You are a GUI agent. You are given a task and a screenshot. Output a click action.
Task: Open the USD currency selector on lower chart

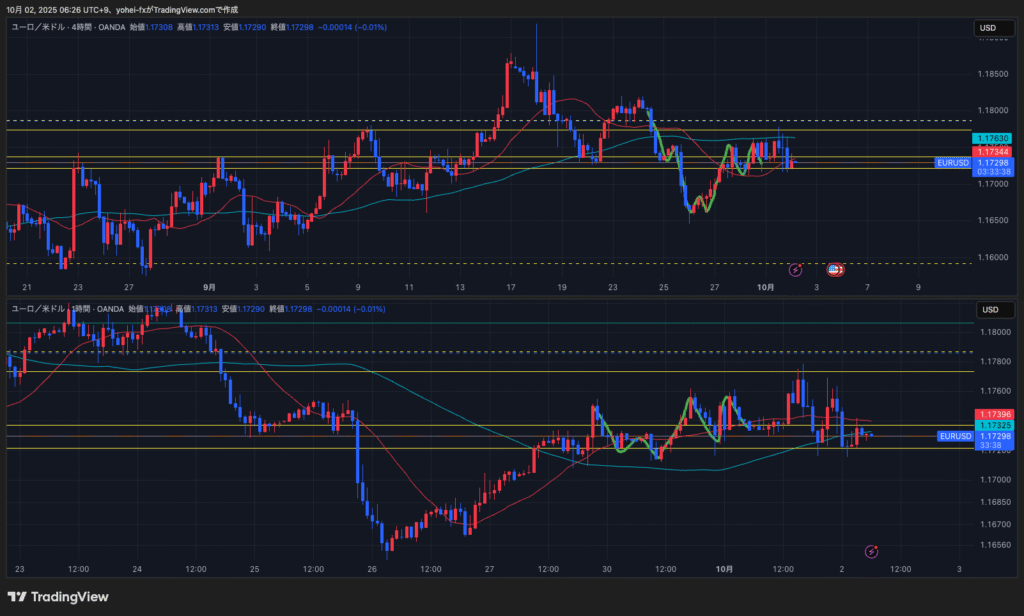990,310
